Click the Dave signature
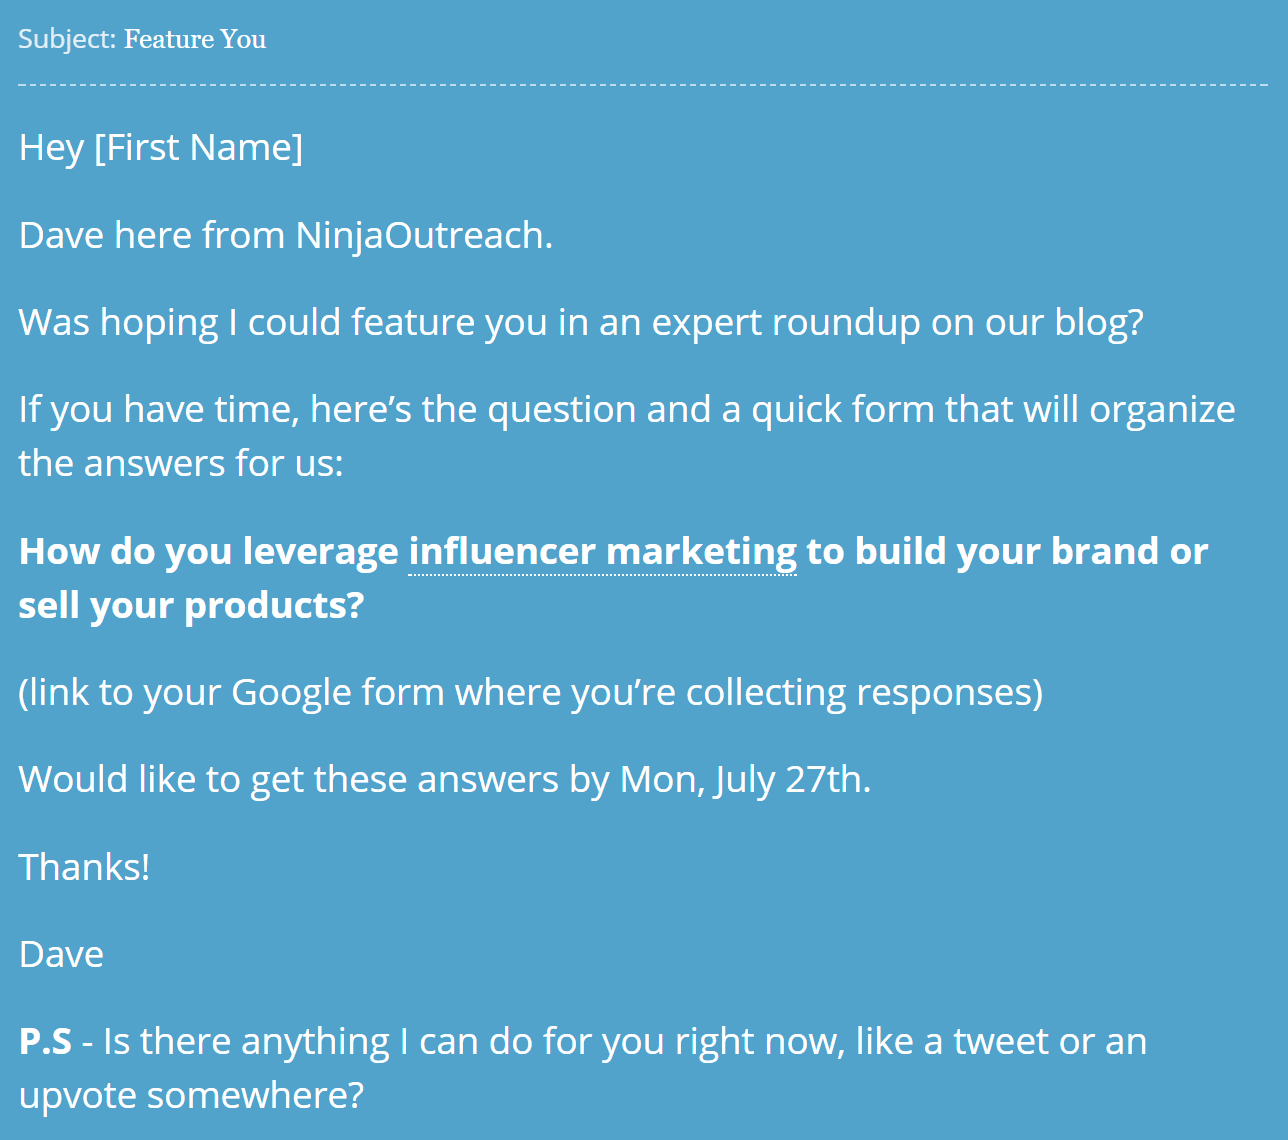 click(x=61, y=954)
